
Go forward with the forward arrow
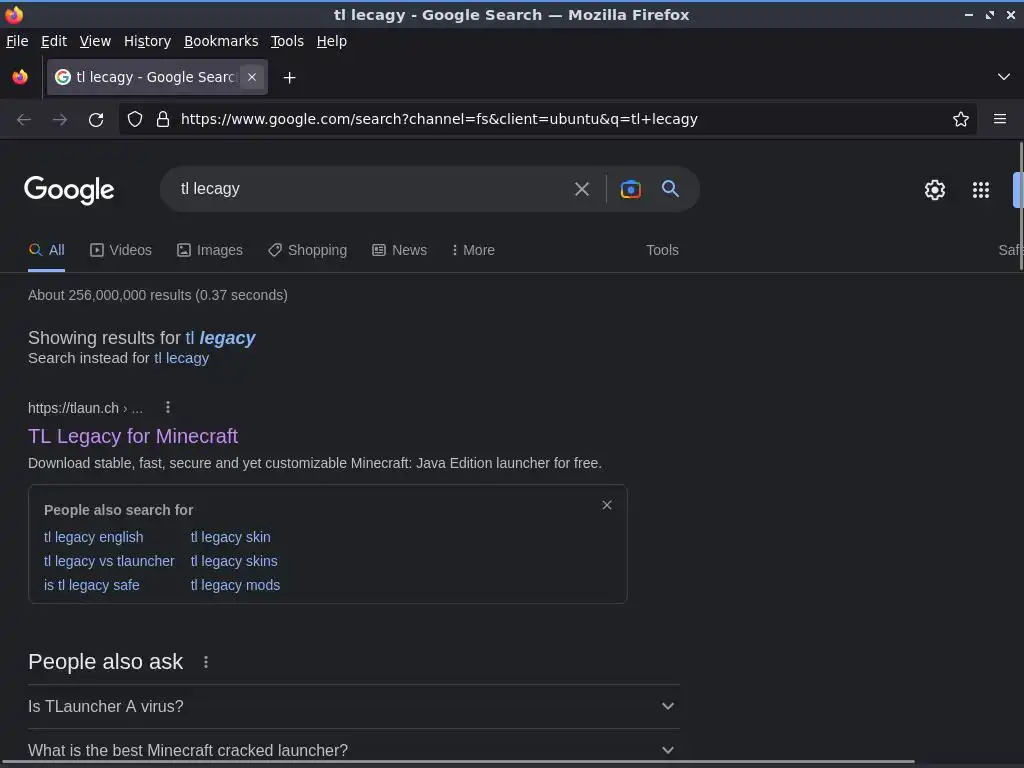[59, 120]
